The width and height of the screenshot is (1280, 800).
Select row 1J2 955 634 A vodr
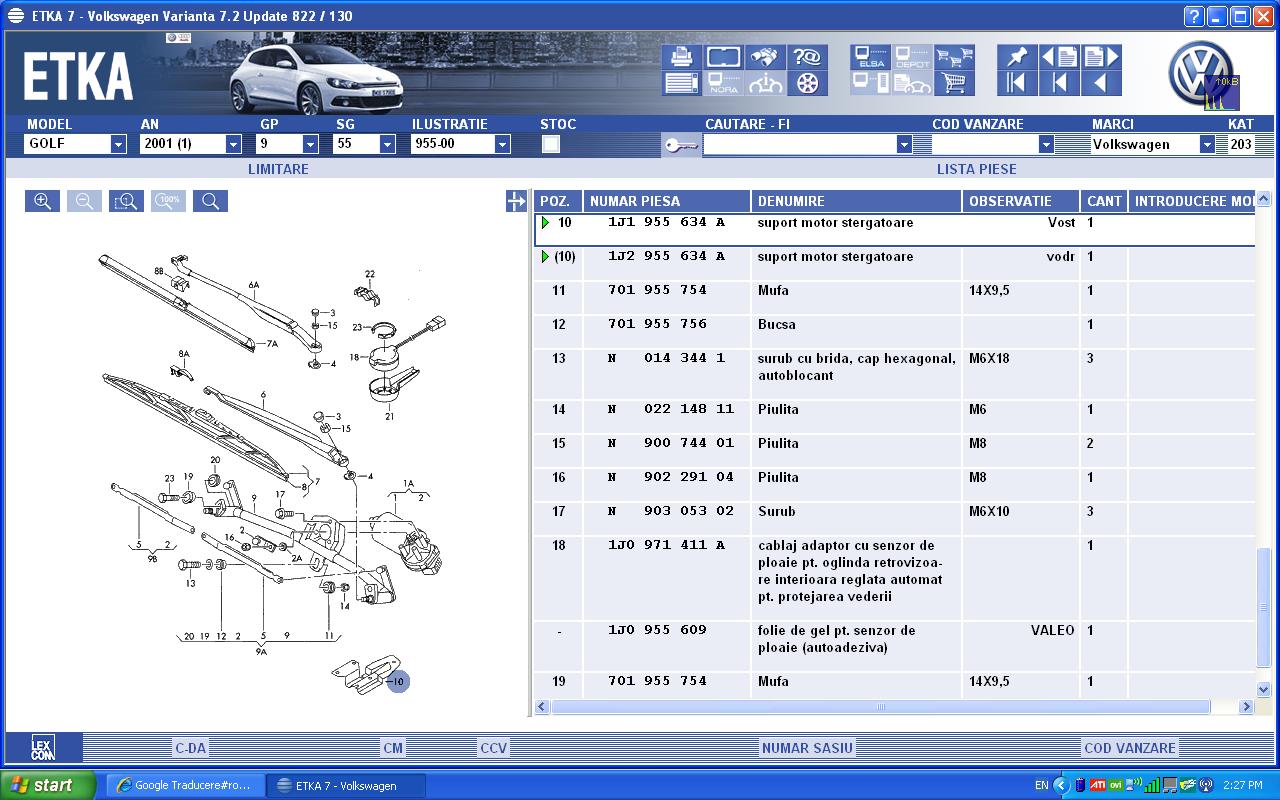tap(895, 264)
